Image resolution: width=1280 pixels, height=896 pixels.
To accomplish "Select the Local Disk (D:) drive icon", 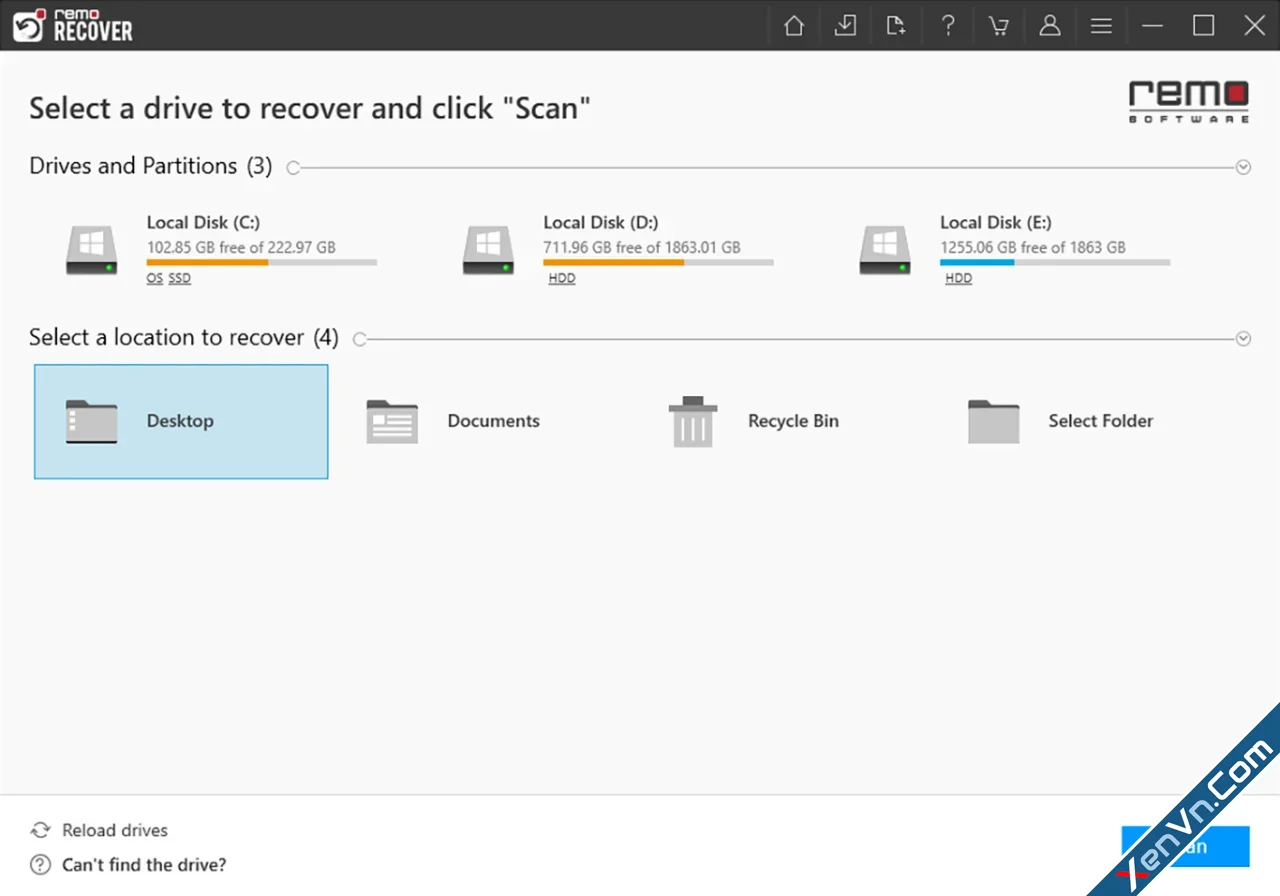I will click(488, 249).
